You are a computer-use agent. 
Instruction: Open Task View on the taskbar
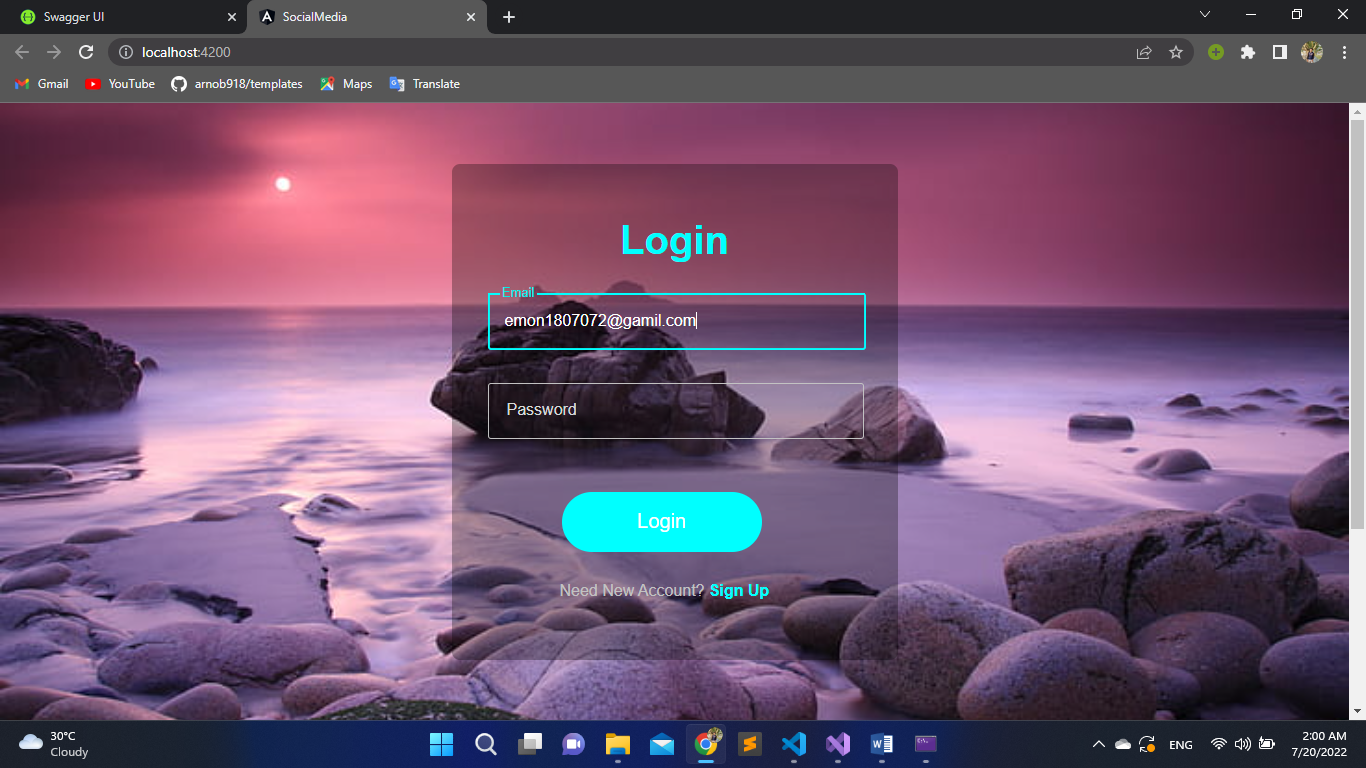pos(529,744)
